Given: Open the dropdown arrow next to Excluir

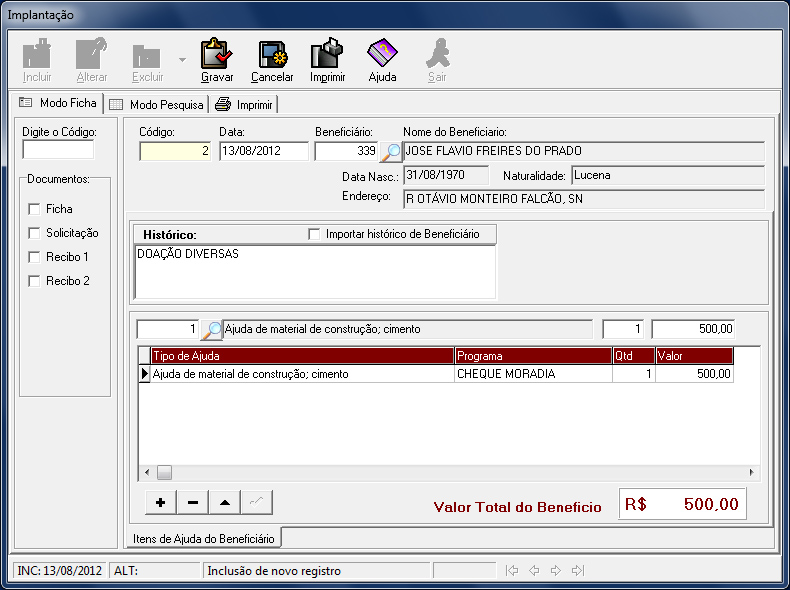Looking at the screenshot, I should point(182,60).
